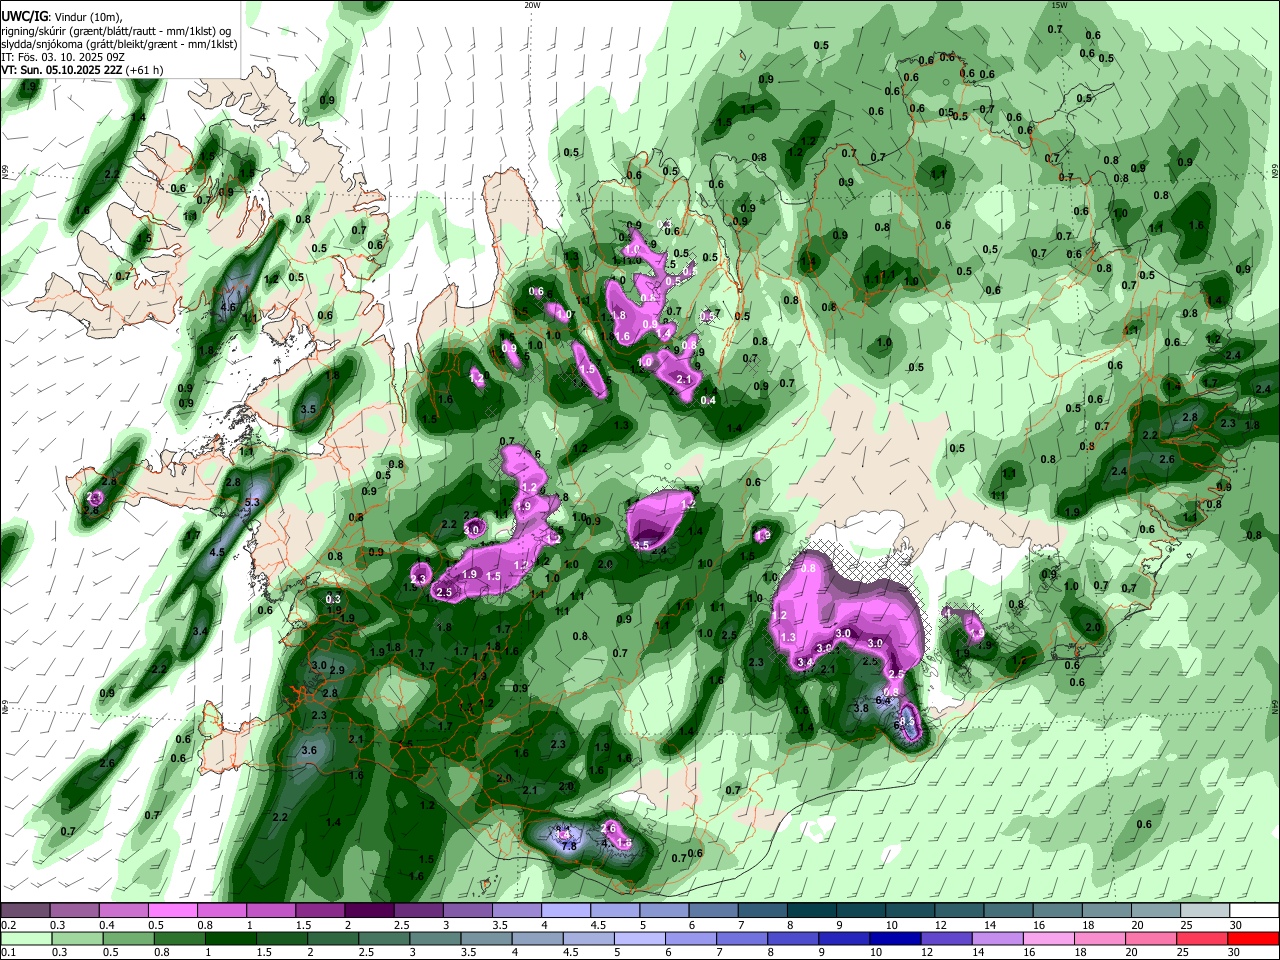This screenshot has height=960, width=1280.
Task: Click the "VT: Sun. 05.10.2025 22Z" line
Action: tap(61, 70)
